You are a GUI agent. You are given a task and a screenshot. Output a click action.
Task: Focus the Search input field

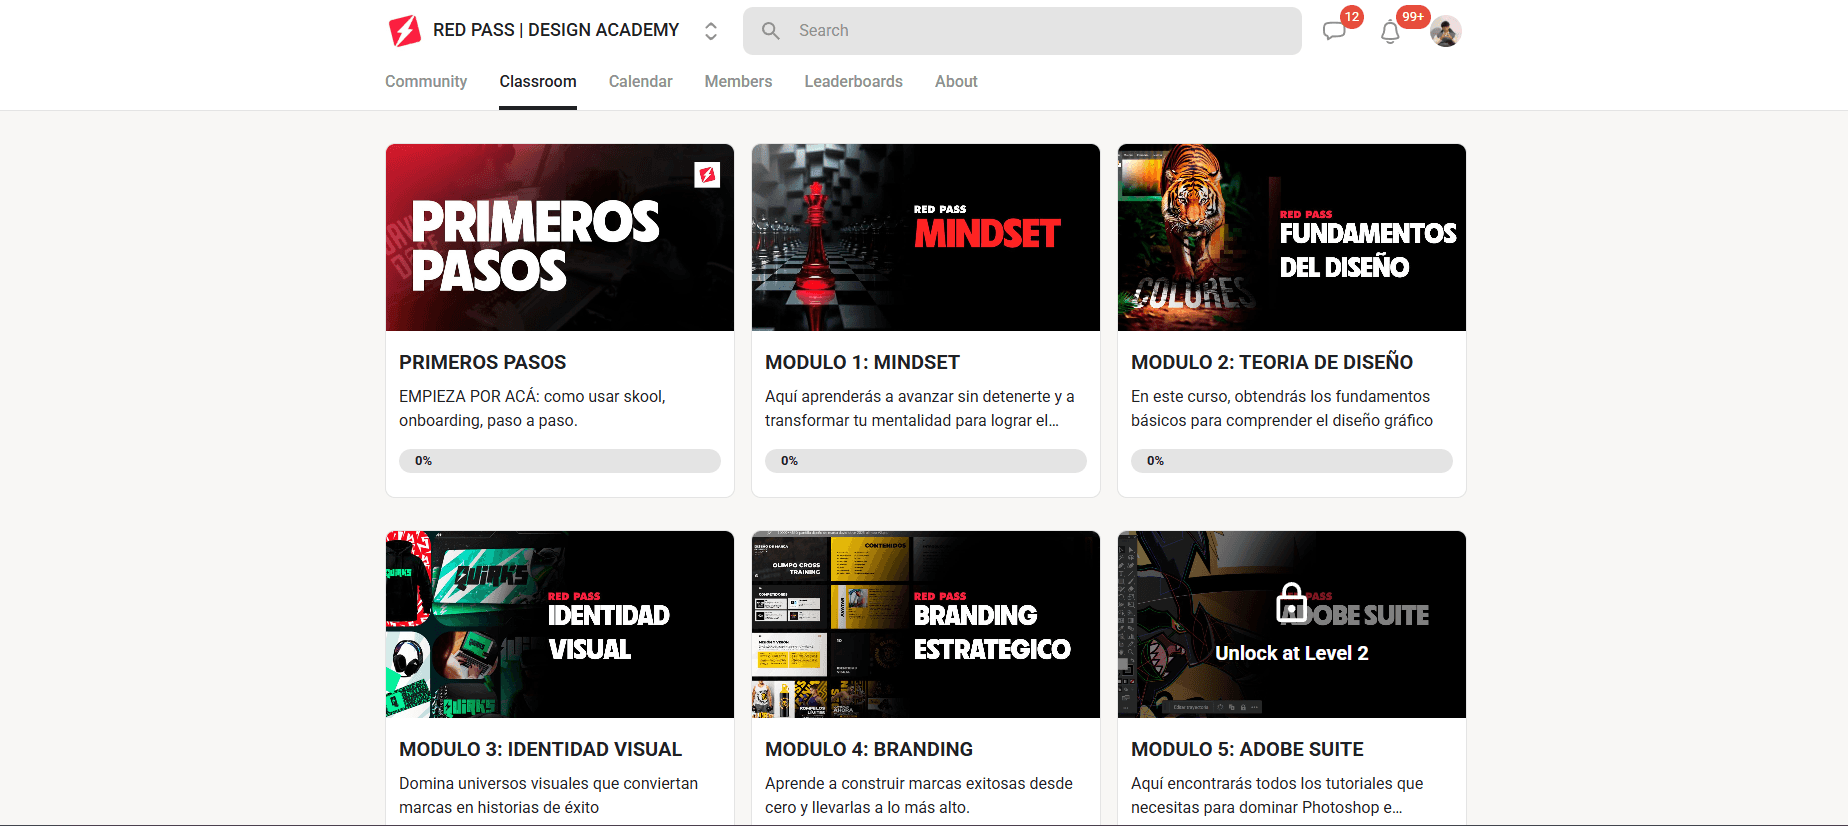coord(1022,31)
